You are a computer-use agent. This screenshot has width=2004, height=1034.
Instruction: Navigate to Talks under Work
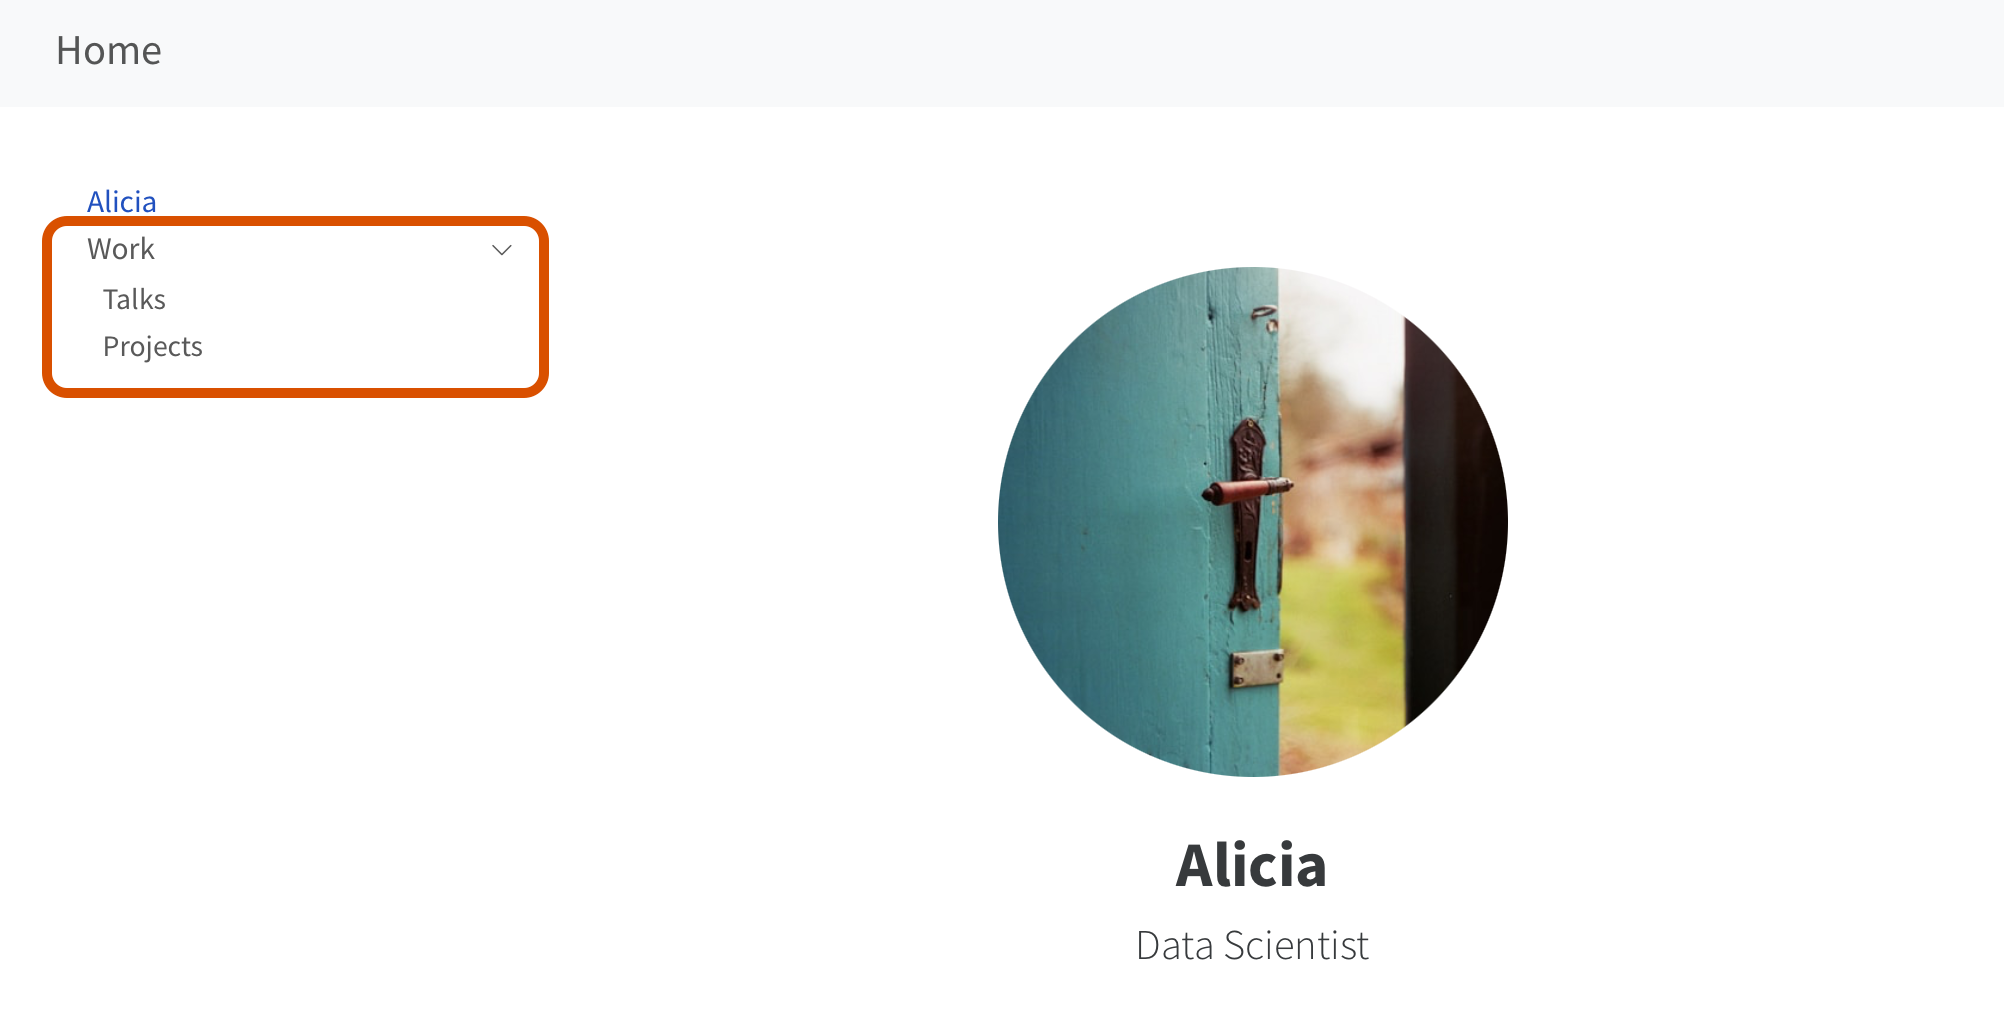point(134,299)
